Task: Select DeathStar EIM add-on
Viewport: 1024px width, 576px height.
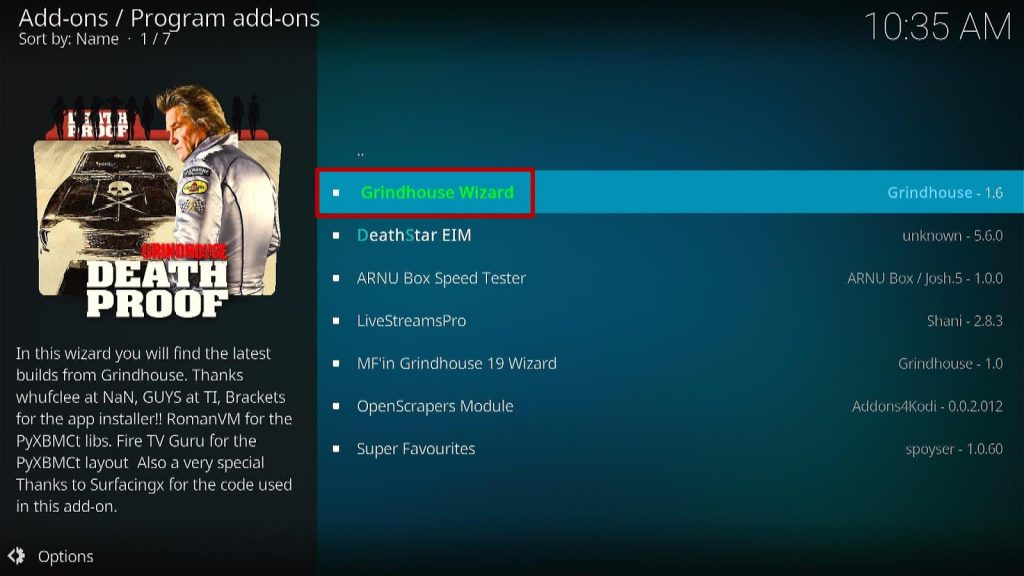Action: pos(670,235)
